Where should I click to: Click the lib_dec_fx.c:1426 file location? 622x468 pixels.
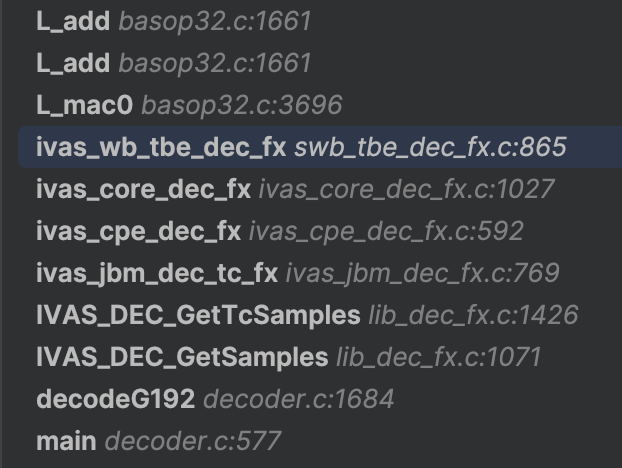pyautogui.click(x=473, y=315)
